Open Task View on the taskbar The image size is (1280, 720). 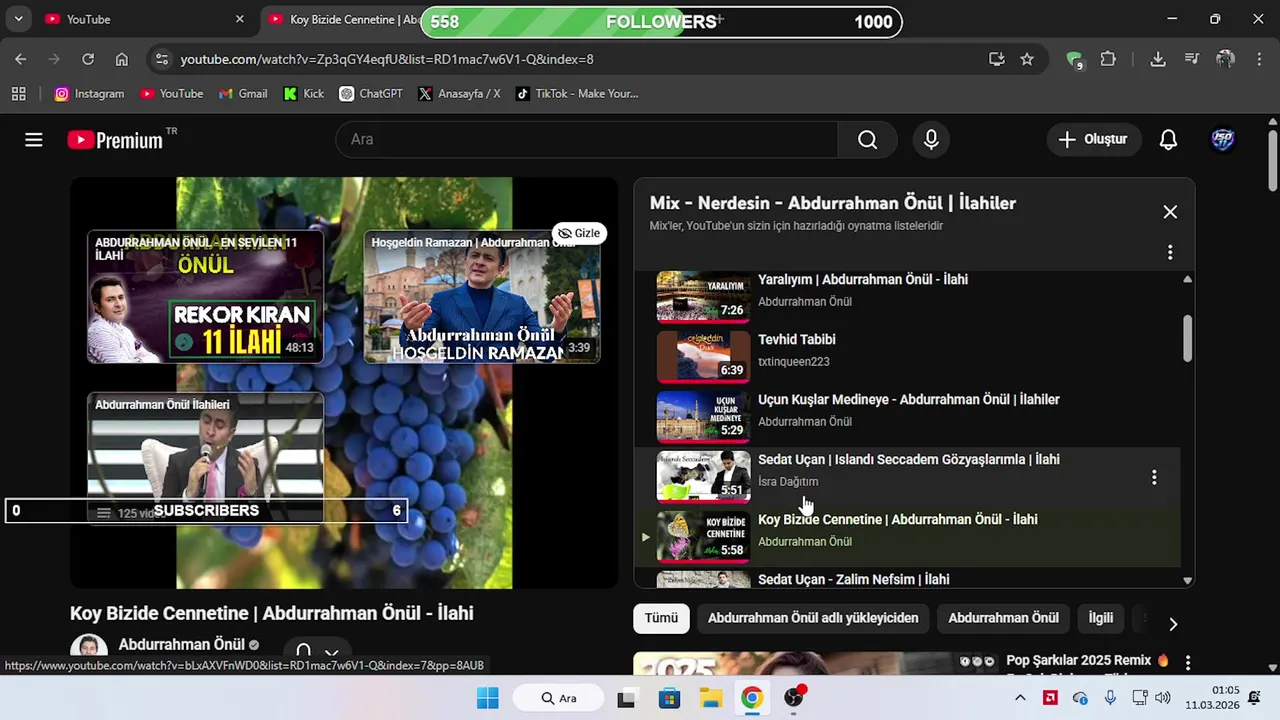tap(626, 698)
